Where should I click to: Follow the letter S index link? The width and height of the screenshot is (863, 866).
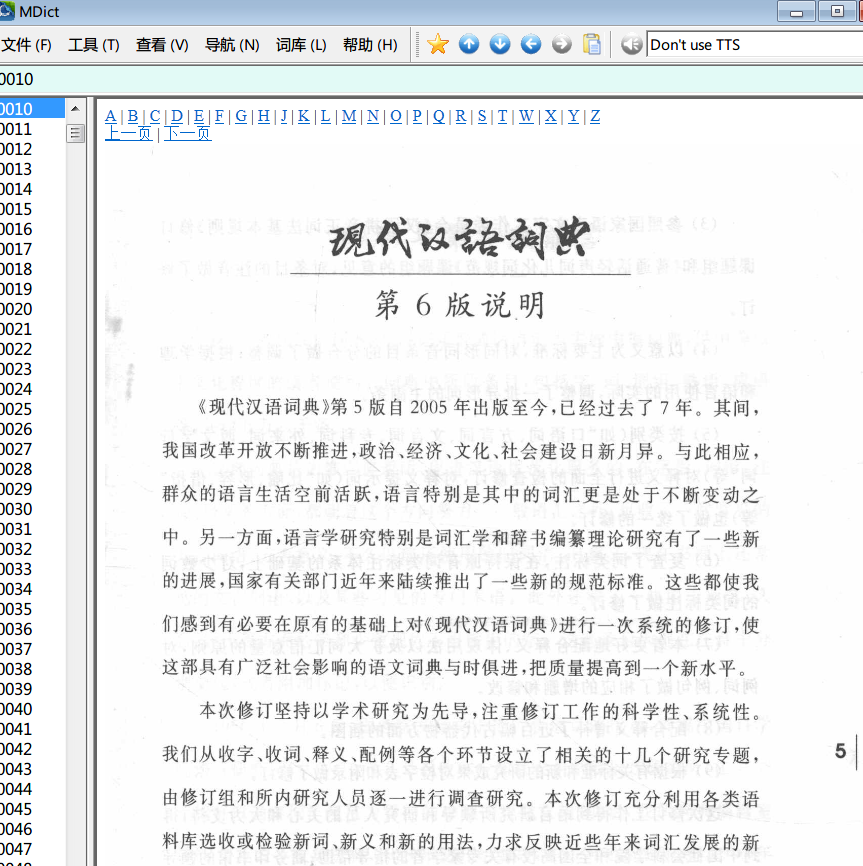(x=482, y=116)
